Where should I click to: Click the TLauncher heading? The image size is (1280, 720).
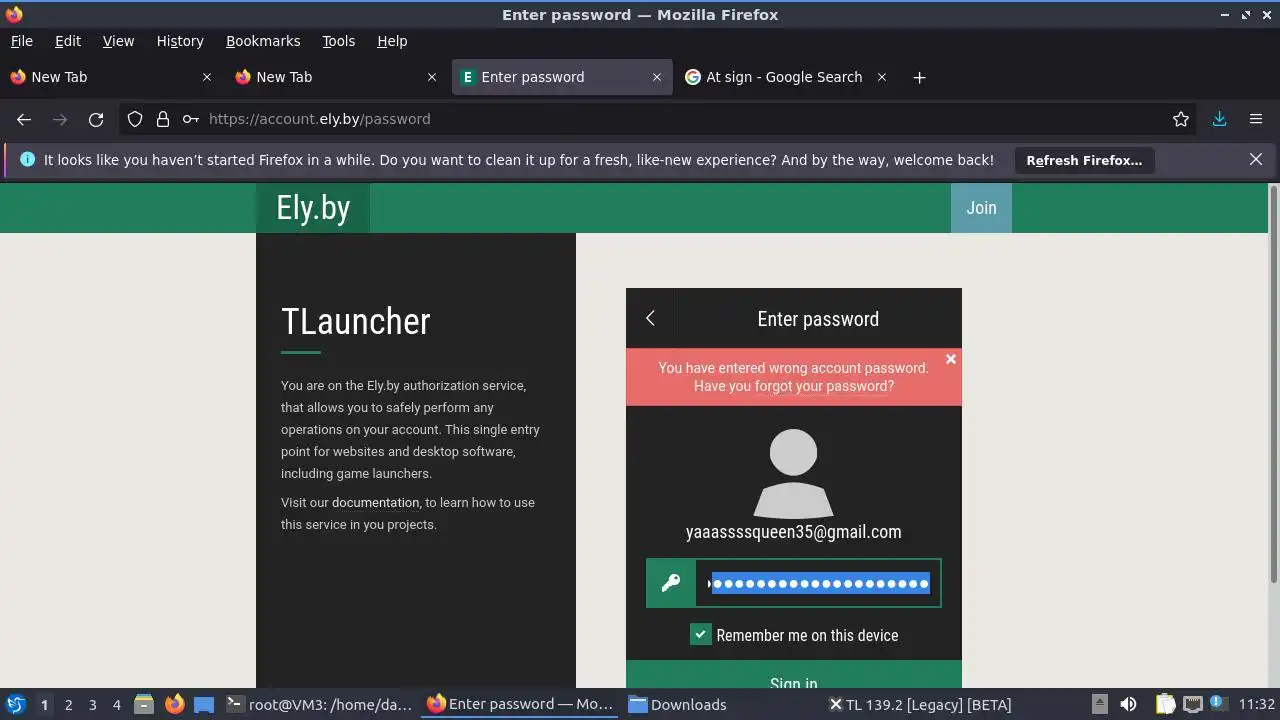coord(356,321)
